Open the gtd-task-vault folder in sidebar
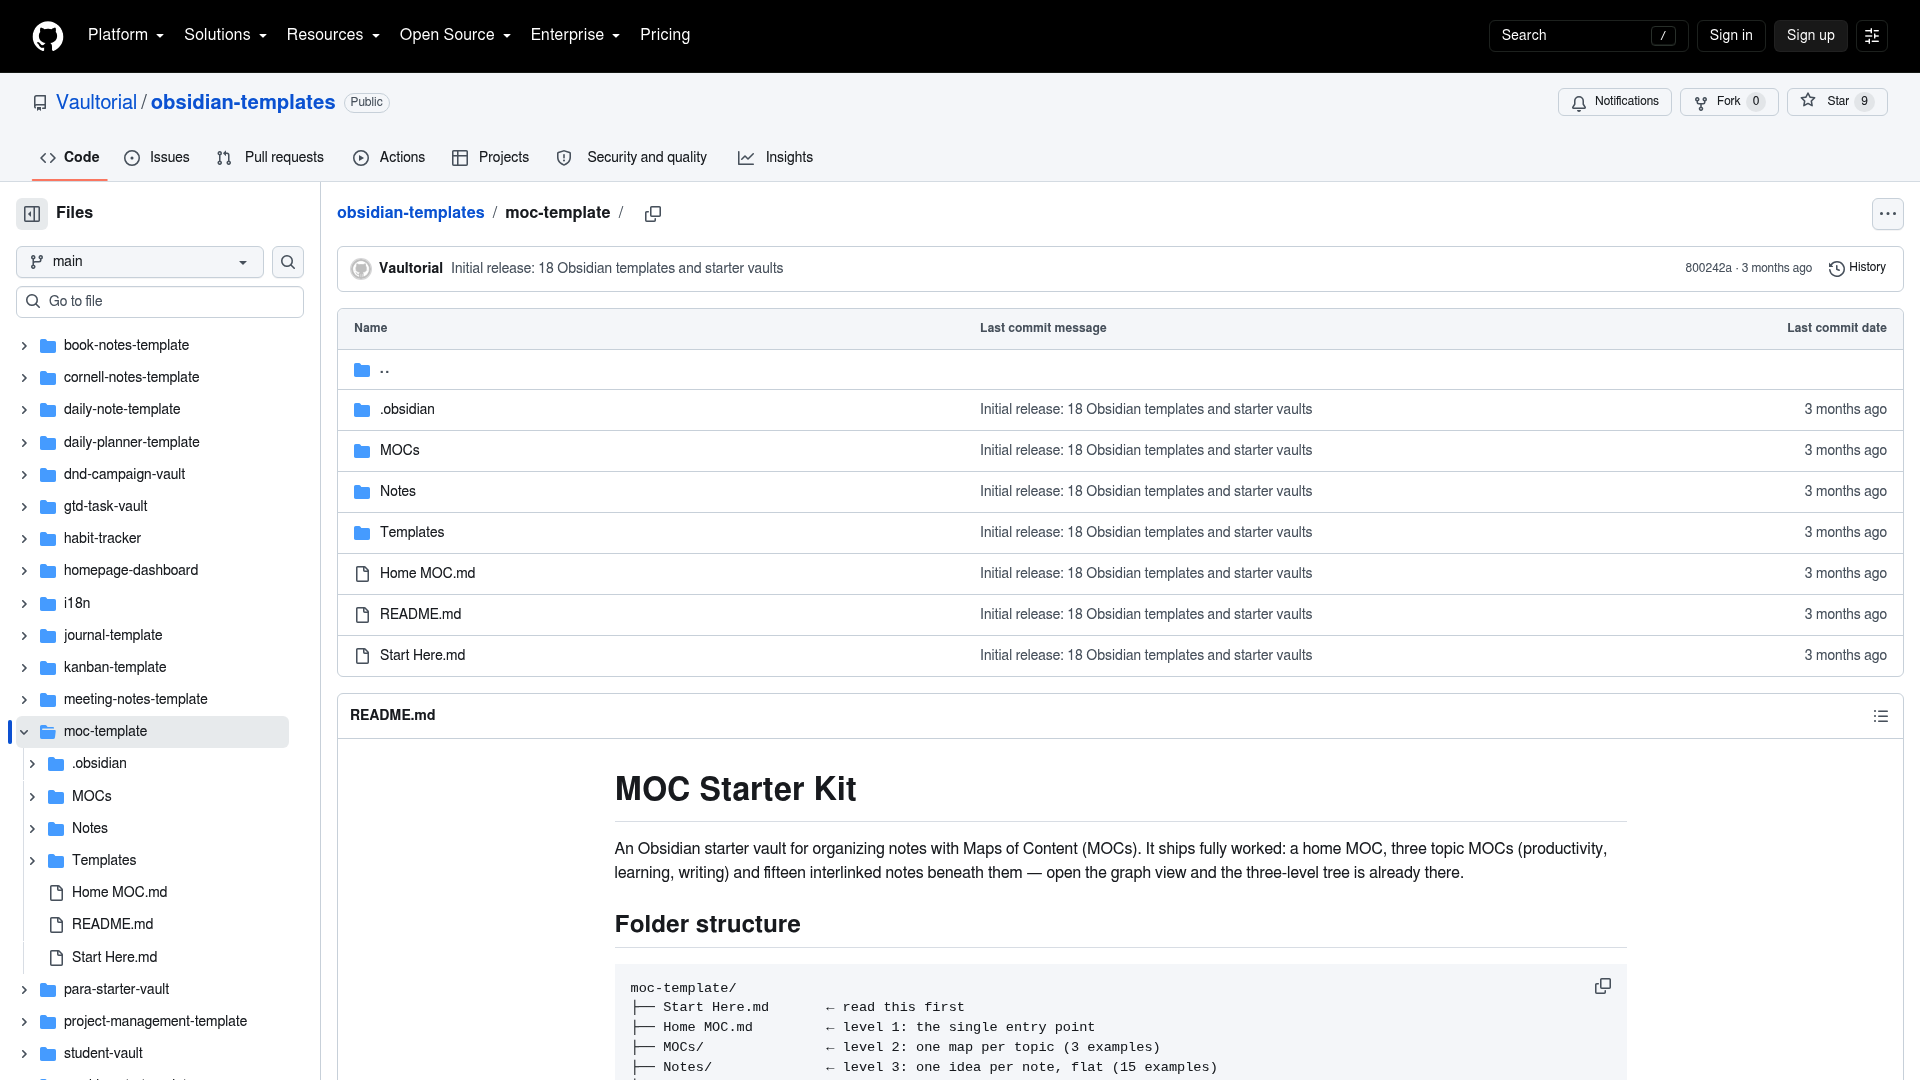Image resolution: width=1920 pixels, height=1080 pixels. tap(105, 507)
